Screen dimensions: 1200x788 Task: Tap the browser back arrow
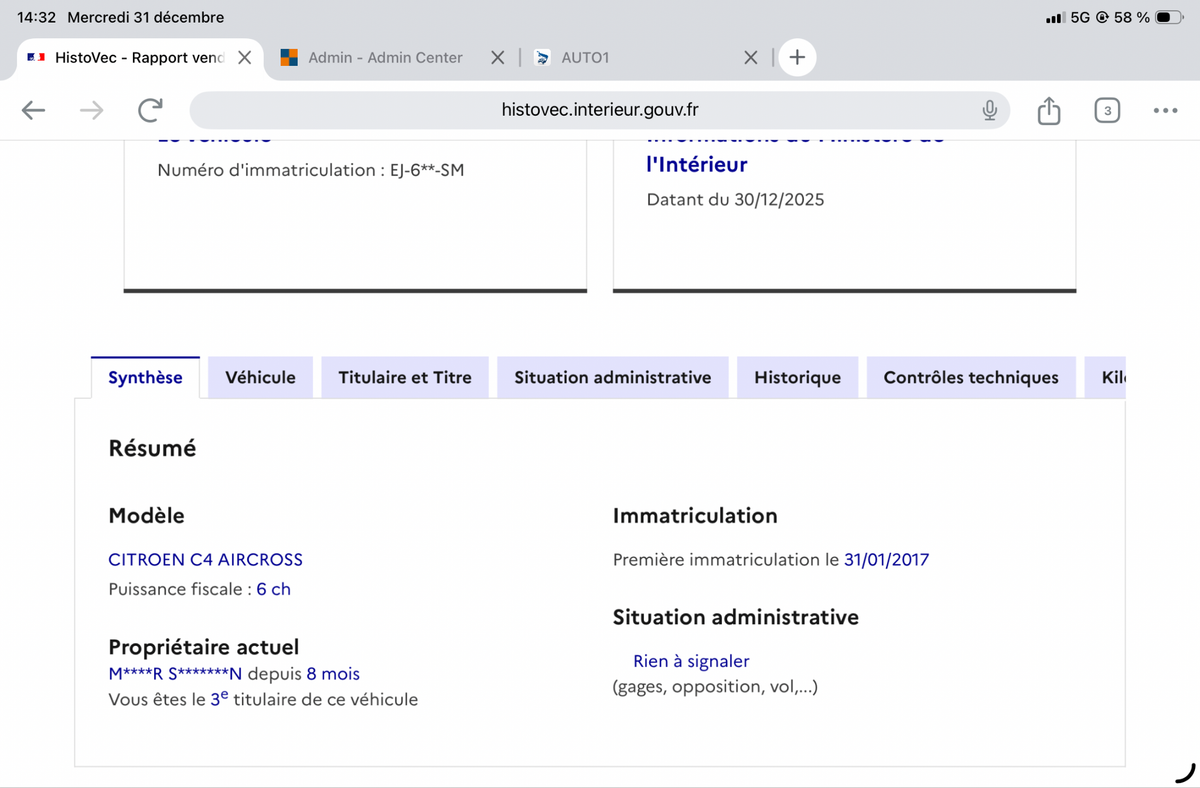click(x=33, y=110)
